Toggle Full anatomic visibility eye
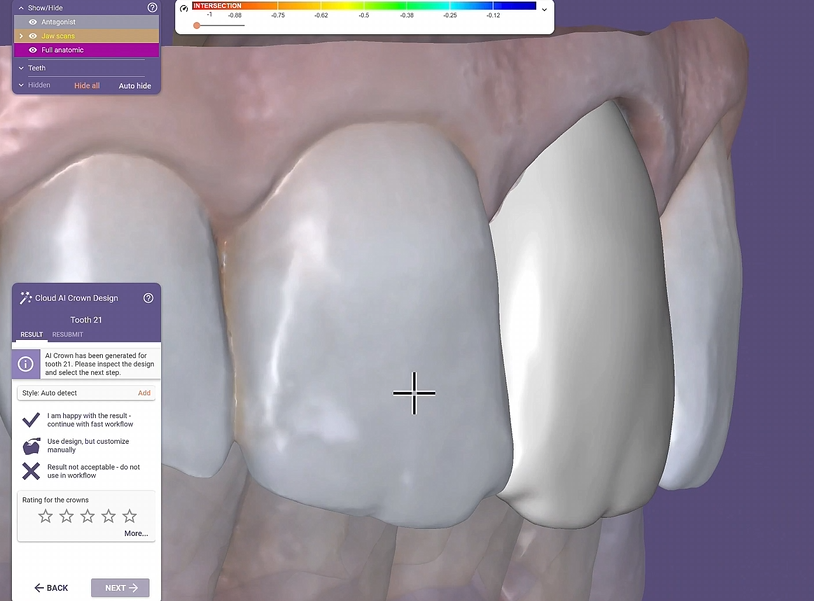814x601 pixels. pyautogui.click(x=33, y=50)
